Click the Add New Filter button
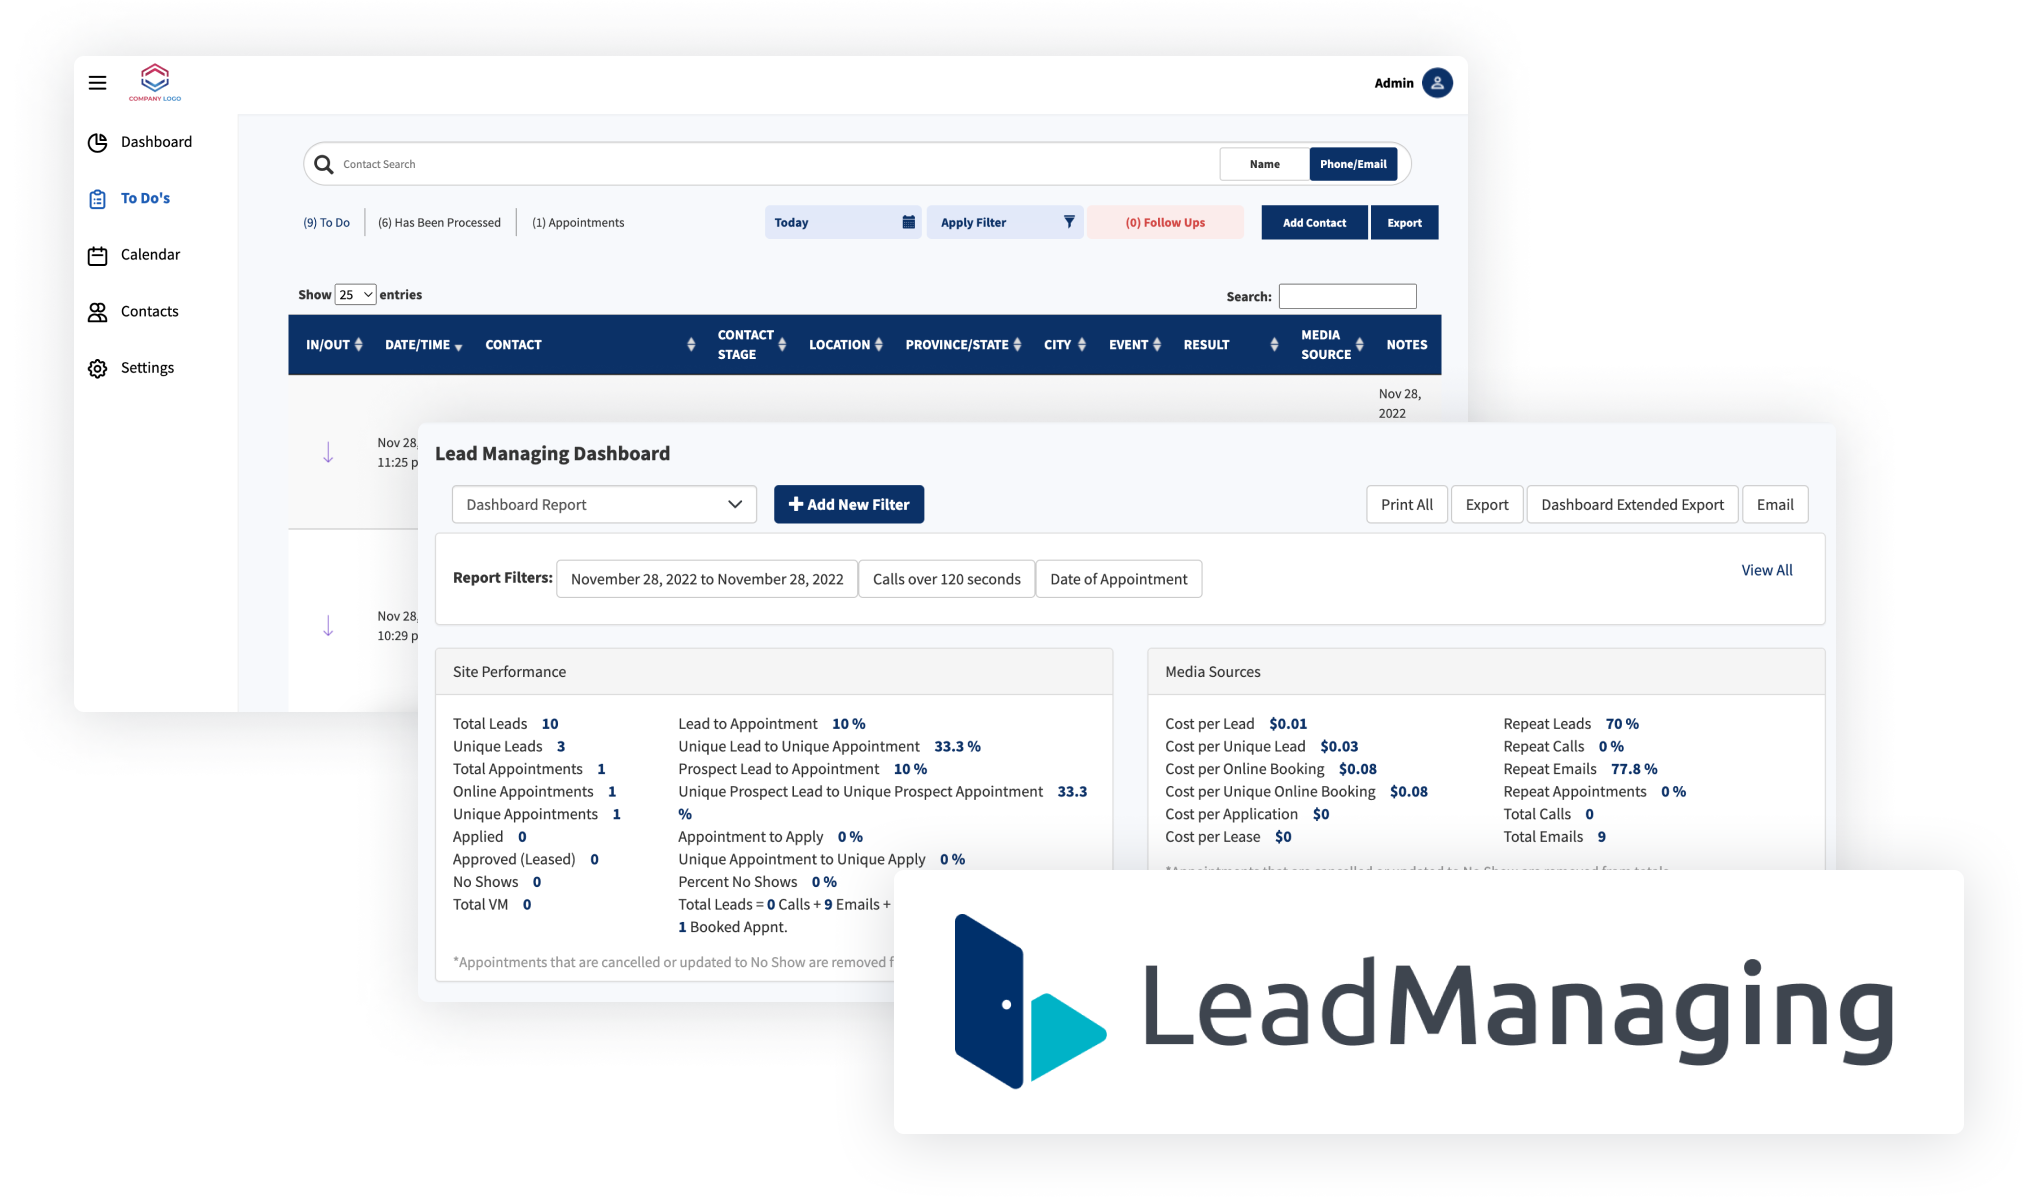 tap(849, 504)
